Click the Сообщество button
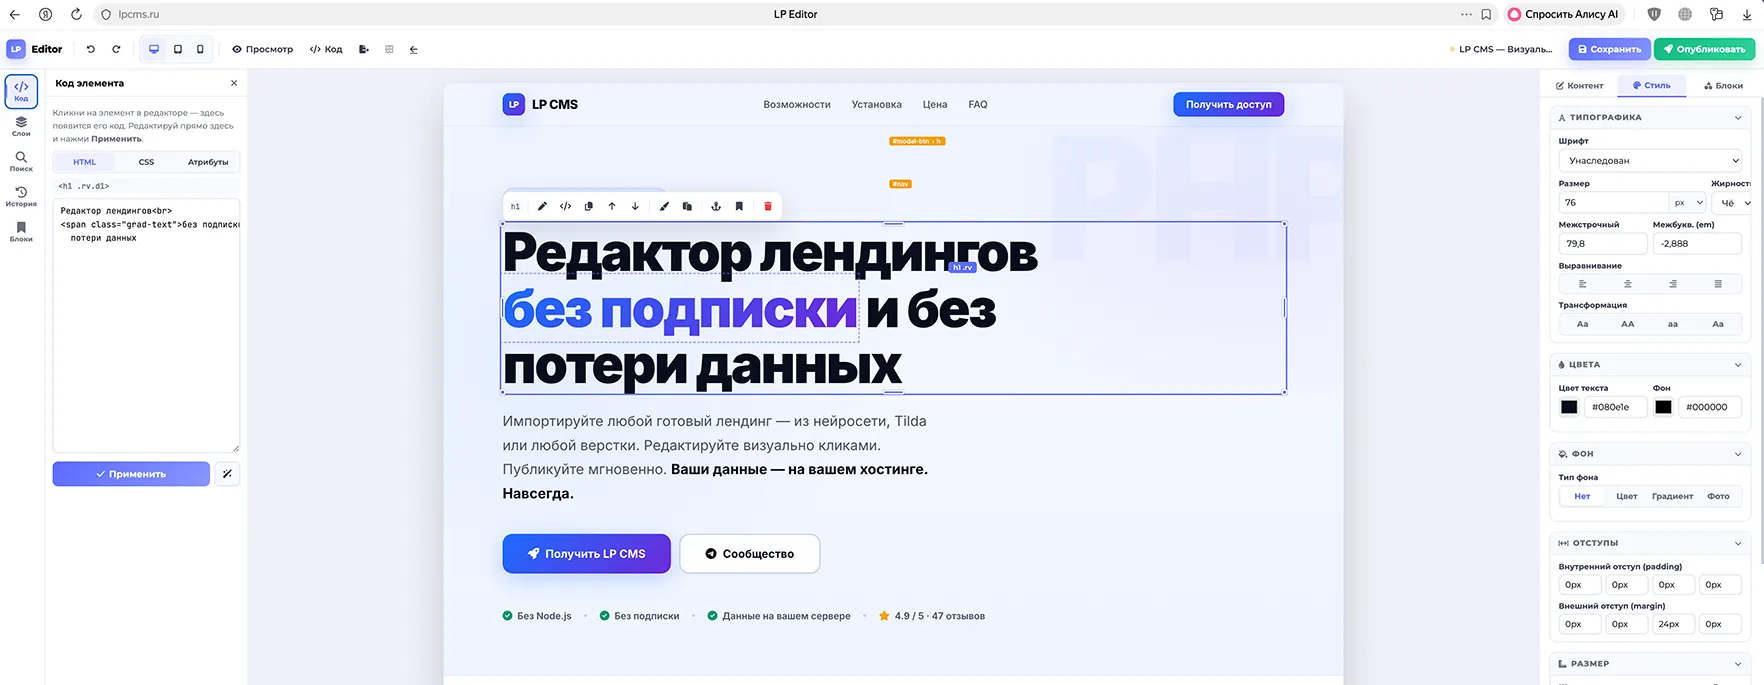This screenshot has width=1764, height=685. 750,553
